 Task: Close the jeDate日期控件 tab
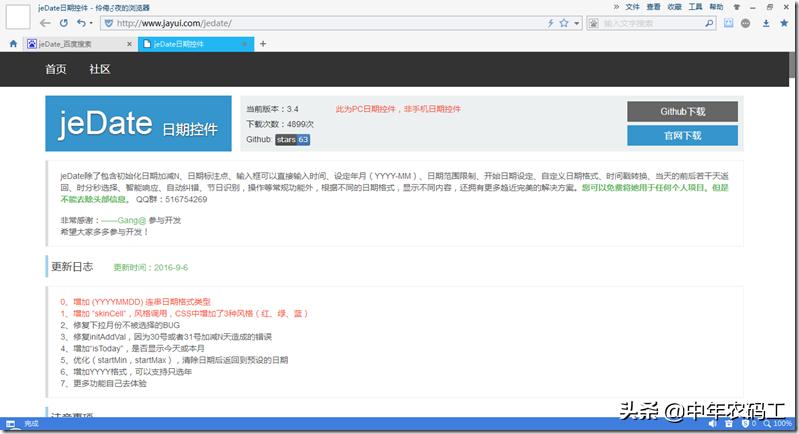(x=245, y=44)
